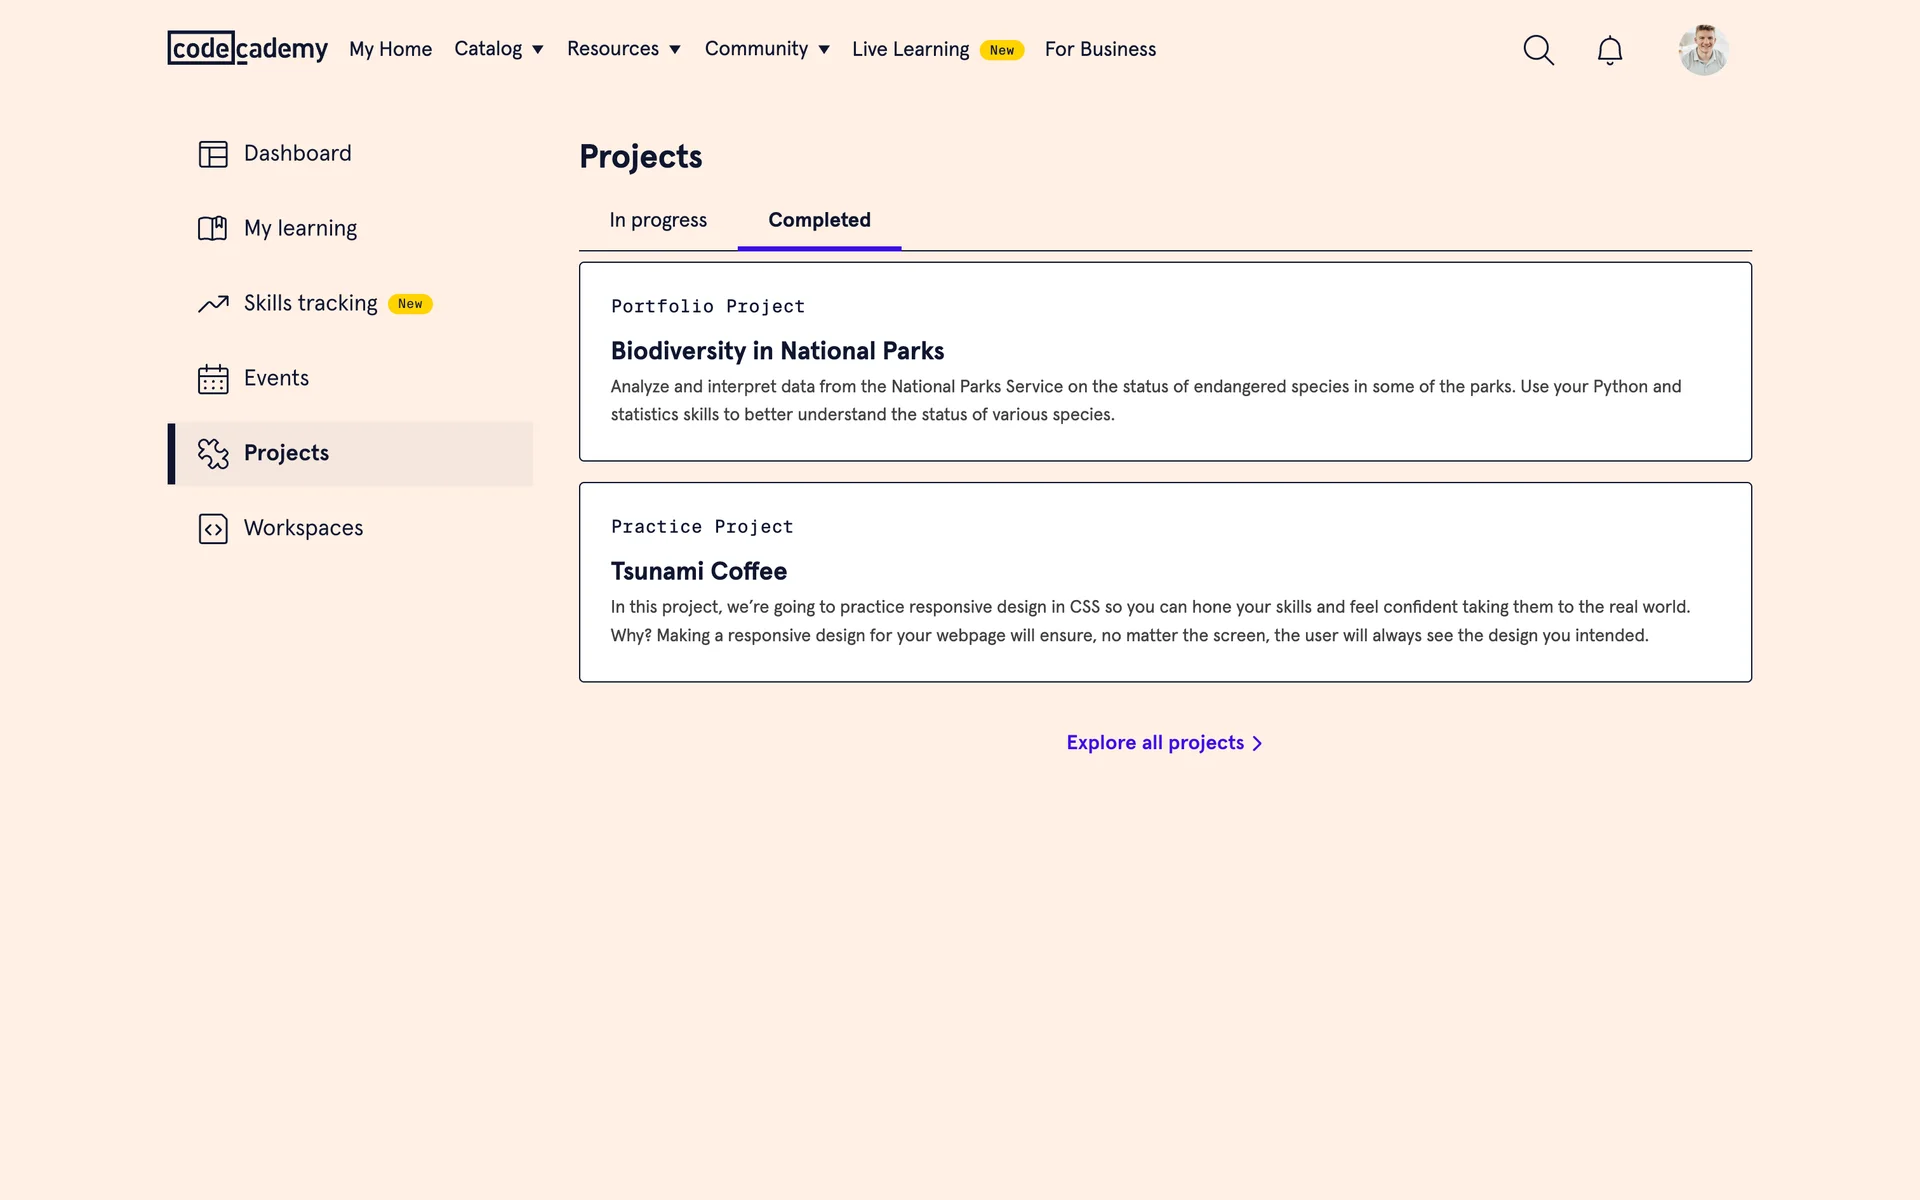Expand the Catalog dropdown menu
The image size is (1920, 1200).
[x=498, y=49]
